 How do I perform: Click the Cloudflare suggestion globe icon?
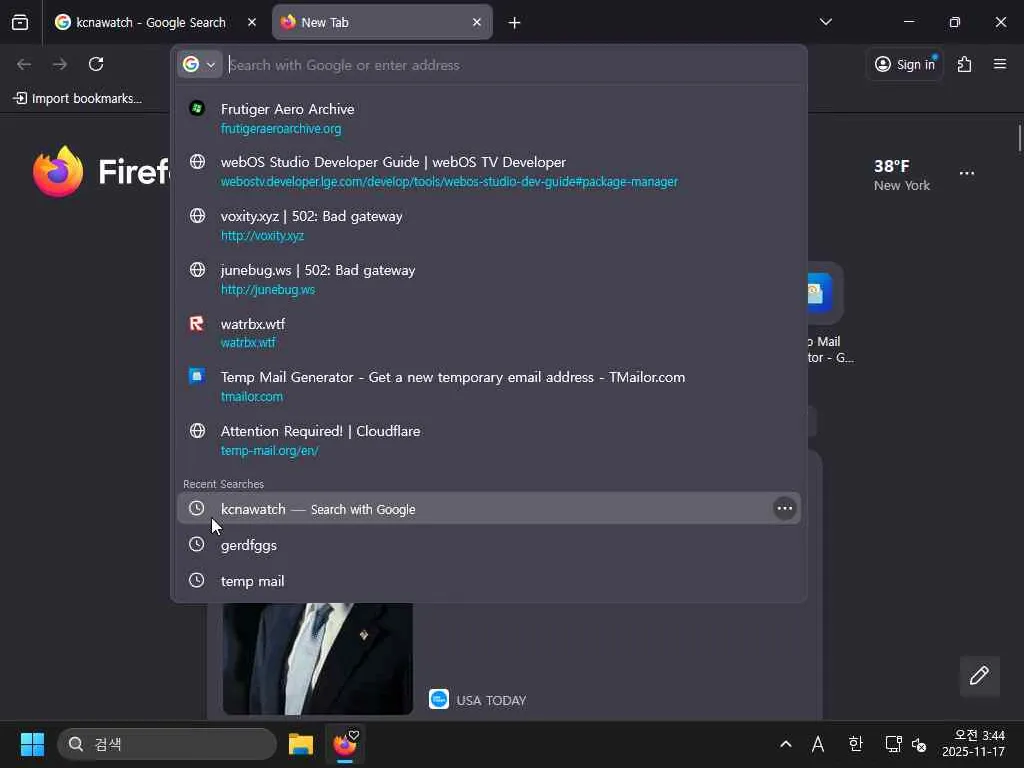pos(197,430)
